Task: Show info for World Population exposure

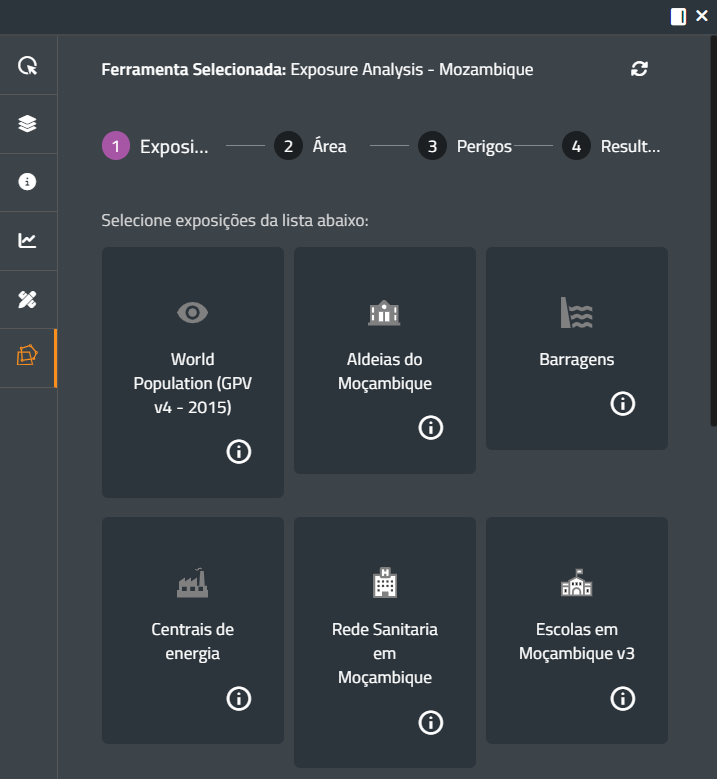Action: 238,452
